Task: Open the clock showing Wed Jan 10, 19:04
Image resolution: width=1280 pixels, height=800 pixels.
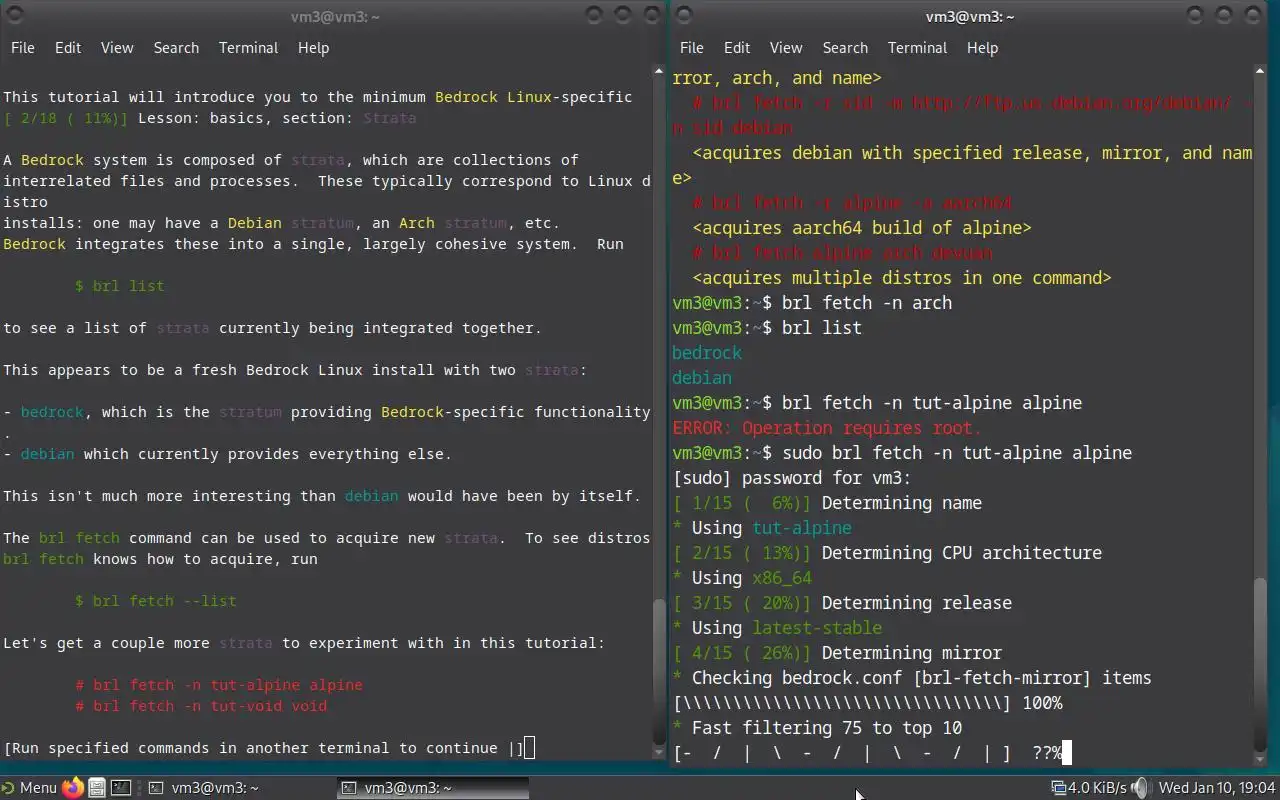Action: click(1216, 788)
